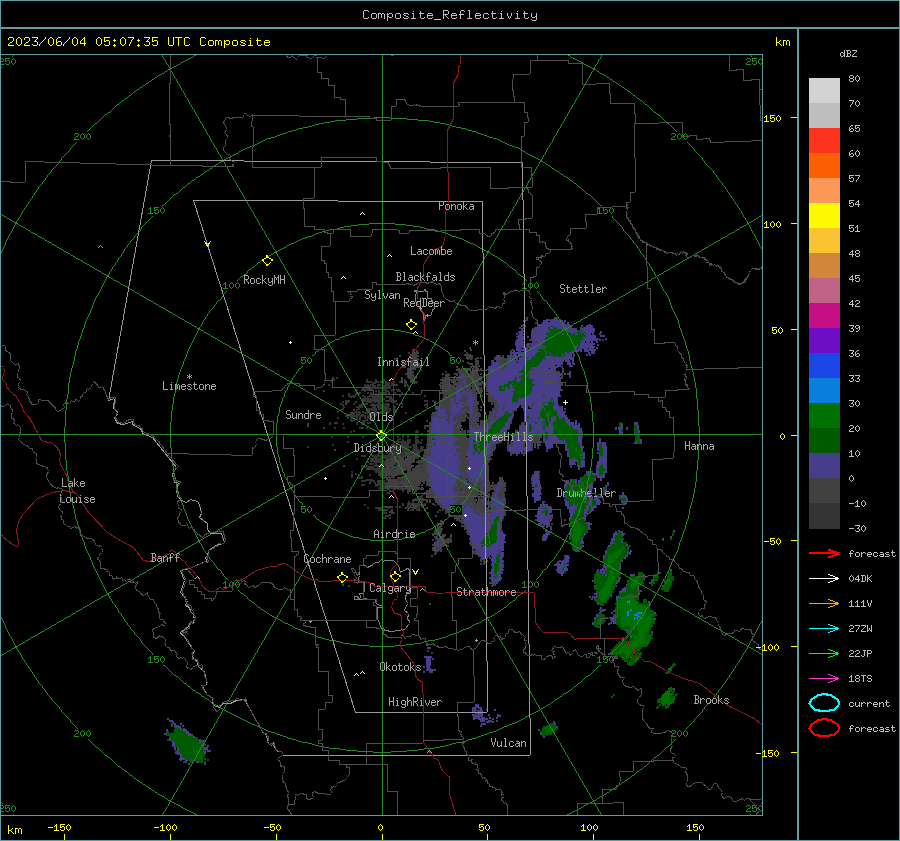This screenshot has width=900, height=841.
Task: Click the green radar echo south of Banff
Action: tap(187, 742)
